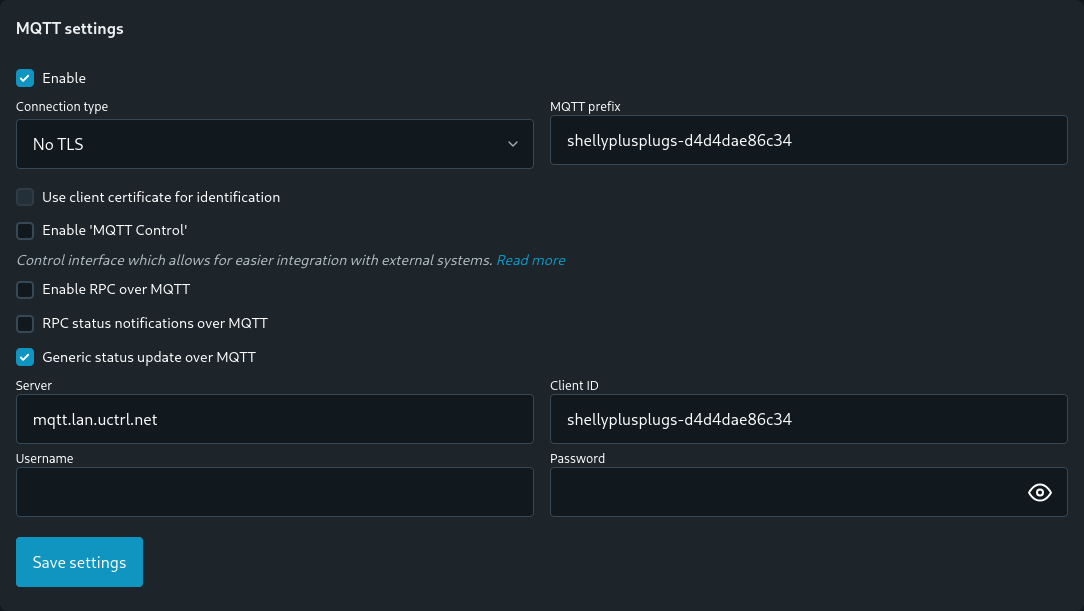Click the 'Password' label text

coord(577,459)
